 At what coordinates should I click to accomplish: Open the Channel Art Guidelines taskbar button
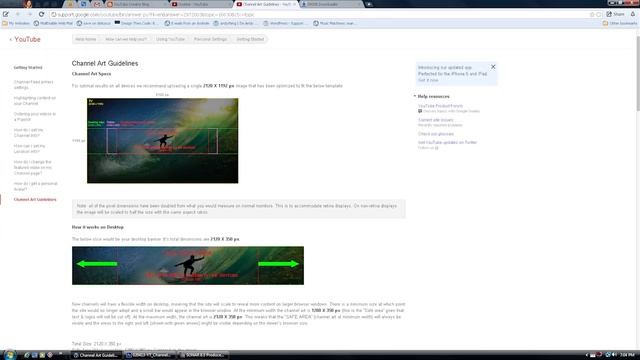click(96, 355)
